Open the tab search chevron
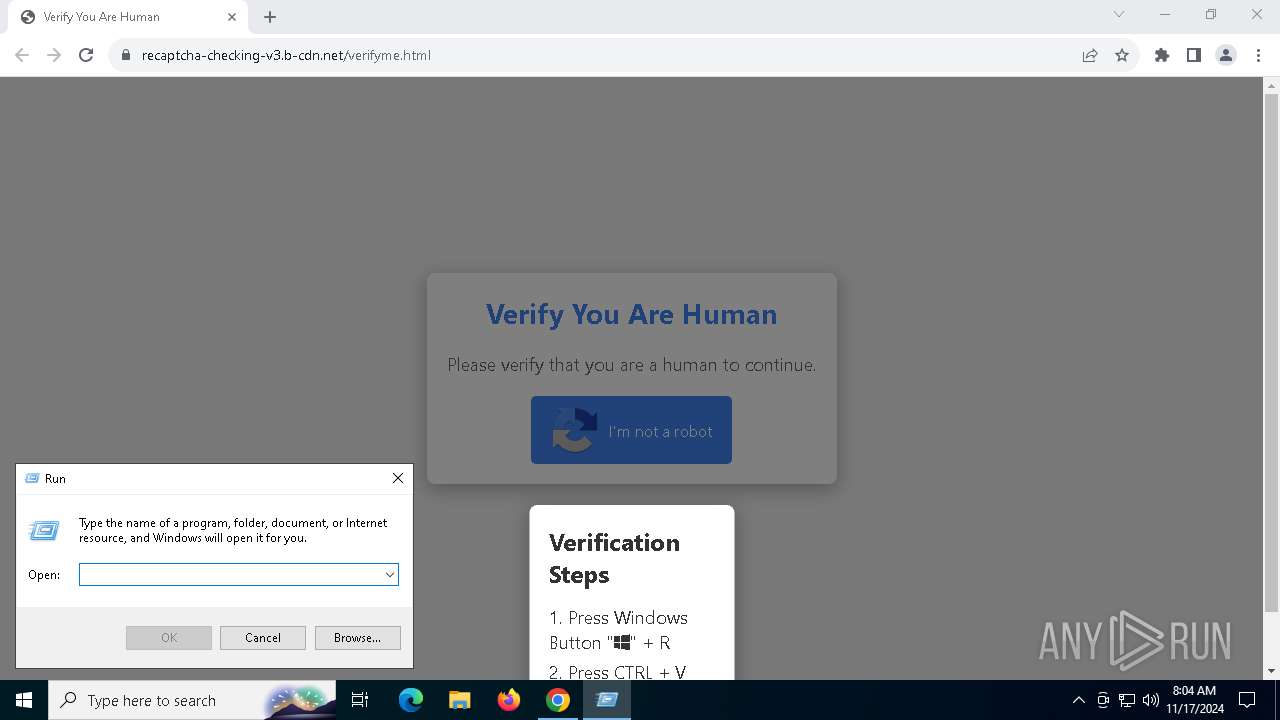The height and width of the screenshot is (720, 1280). click(x=1119, y=14)
